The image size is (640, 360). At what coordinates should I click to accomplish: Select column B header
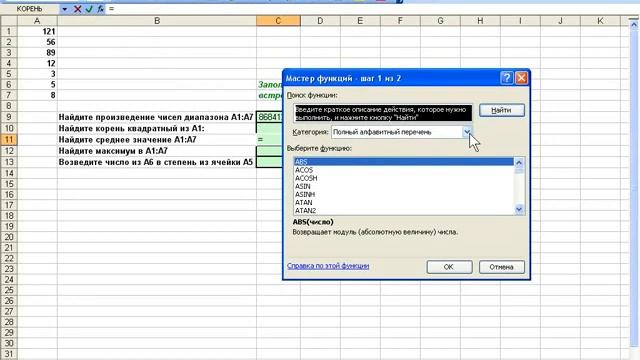click(157, 21)
